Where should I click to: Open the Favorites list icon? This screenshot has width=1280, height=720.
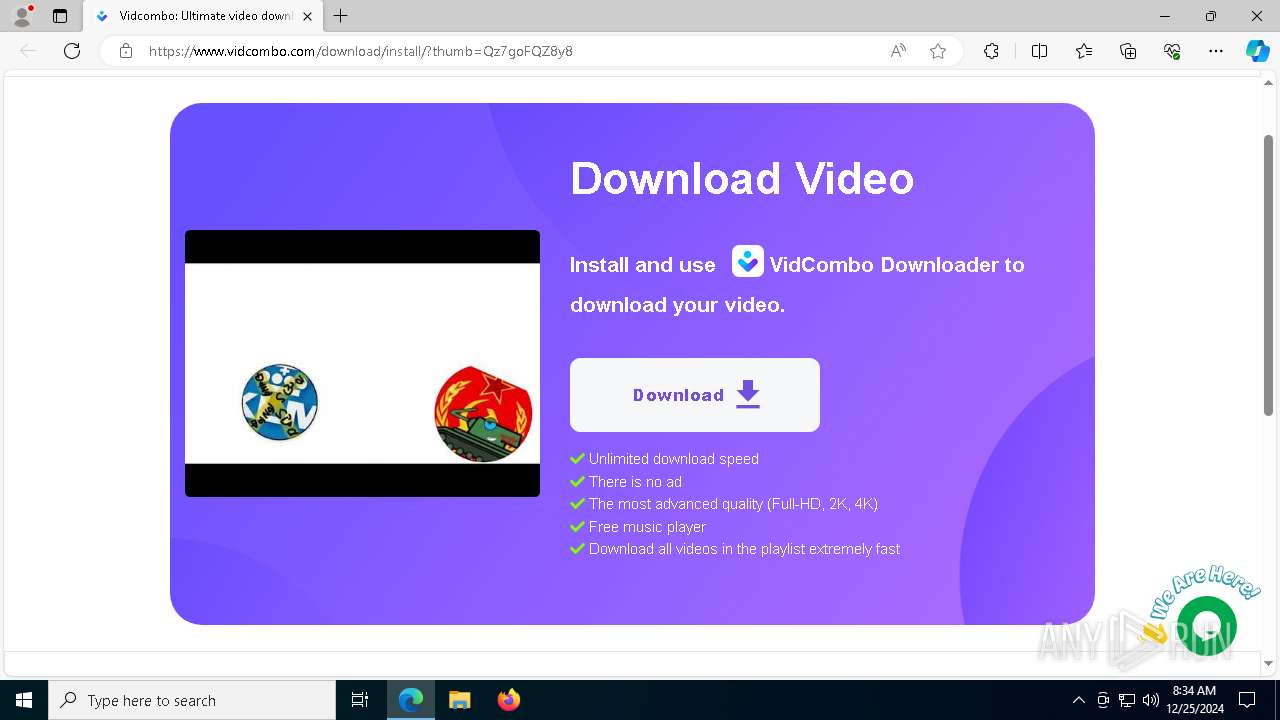tap(1084, 51)
